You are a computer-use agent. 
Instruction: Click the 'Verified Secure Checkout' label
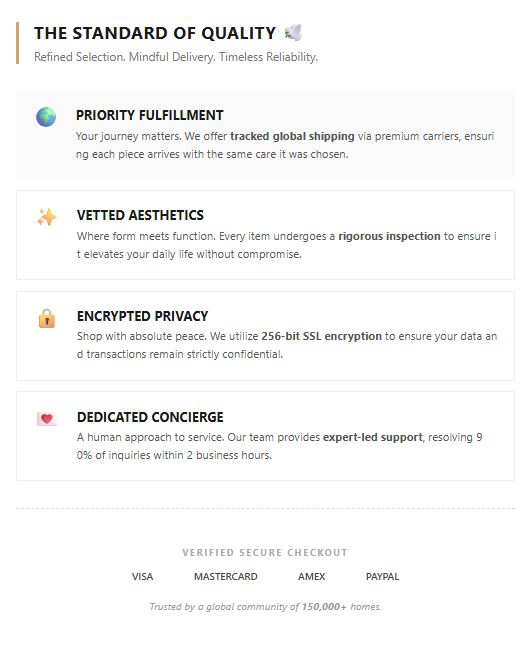point(265,553)
